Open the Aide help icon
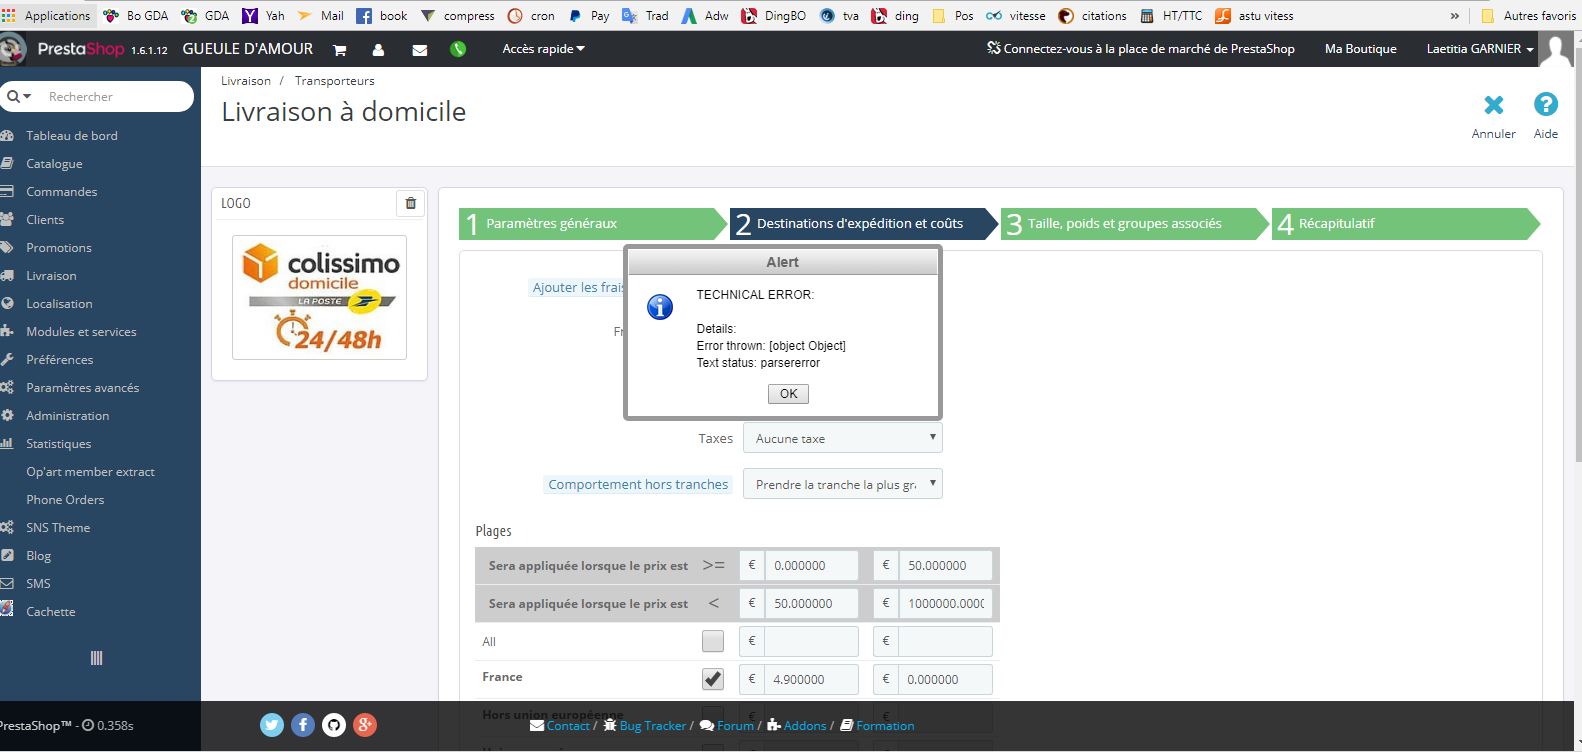The height and width of the screenshot is (752, 1582). pos(1545,105)
